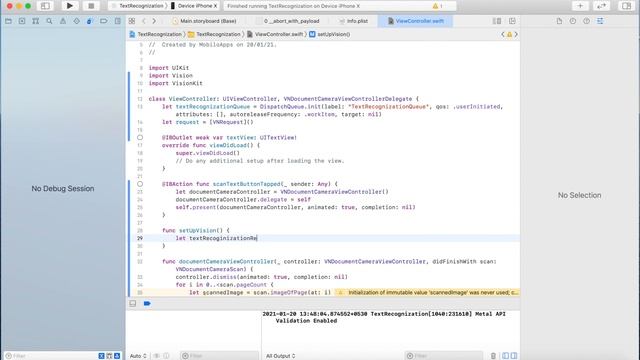Open the Report navigator icon
Screen dimensions: 640x360
[x=118, y=21]
